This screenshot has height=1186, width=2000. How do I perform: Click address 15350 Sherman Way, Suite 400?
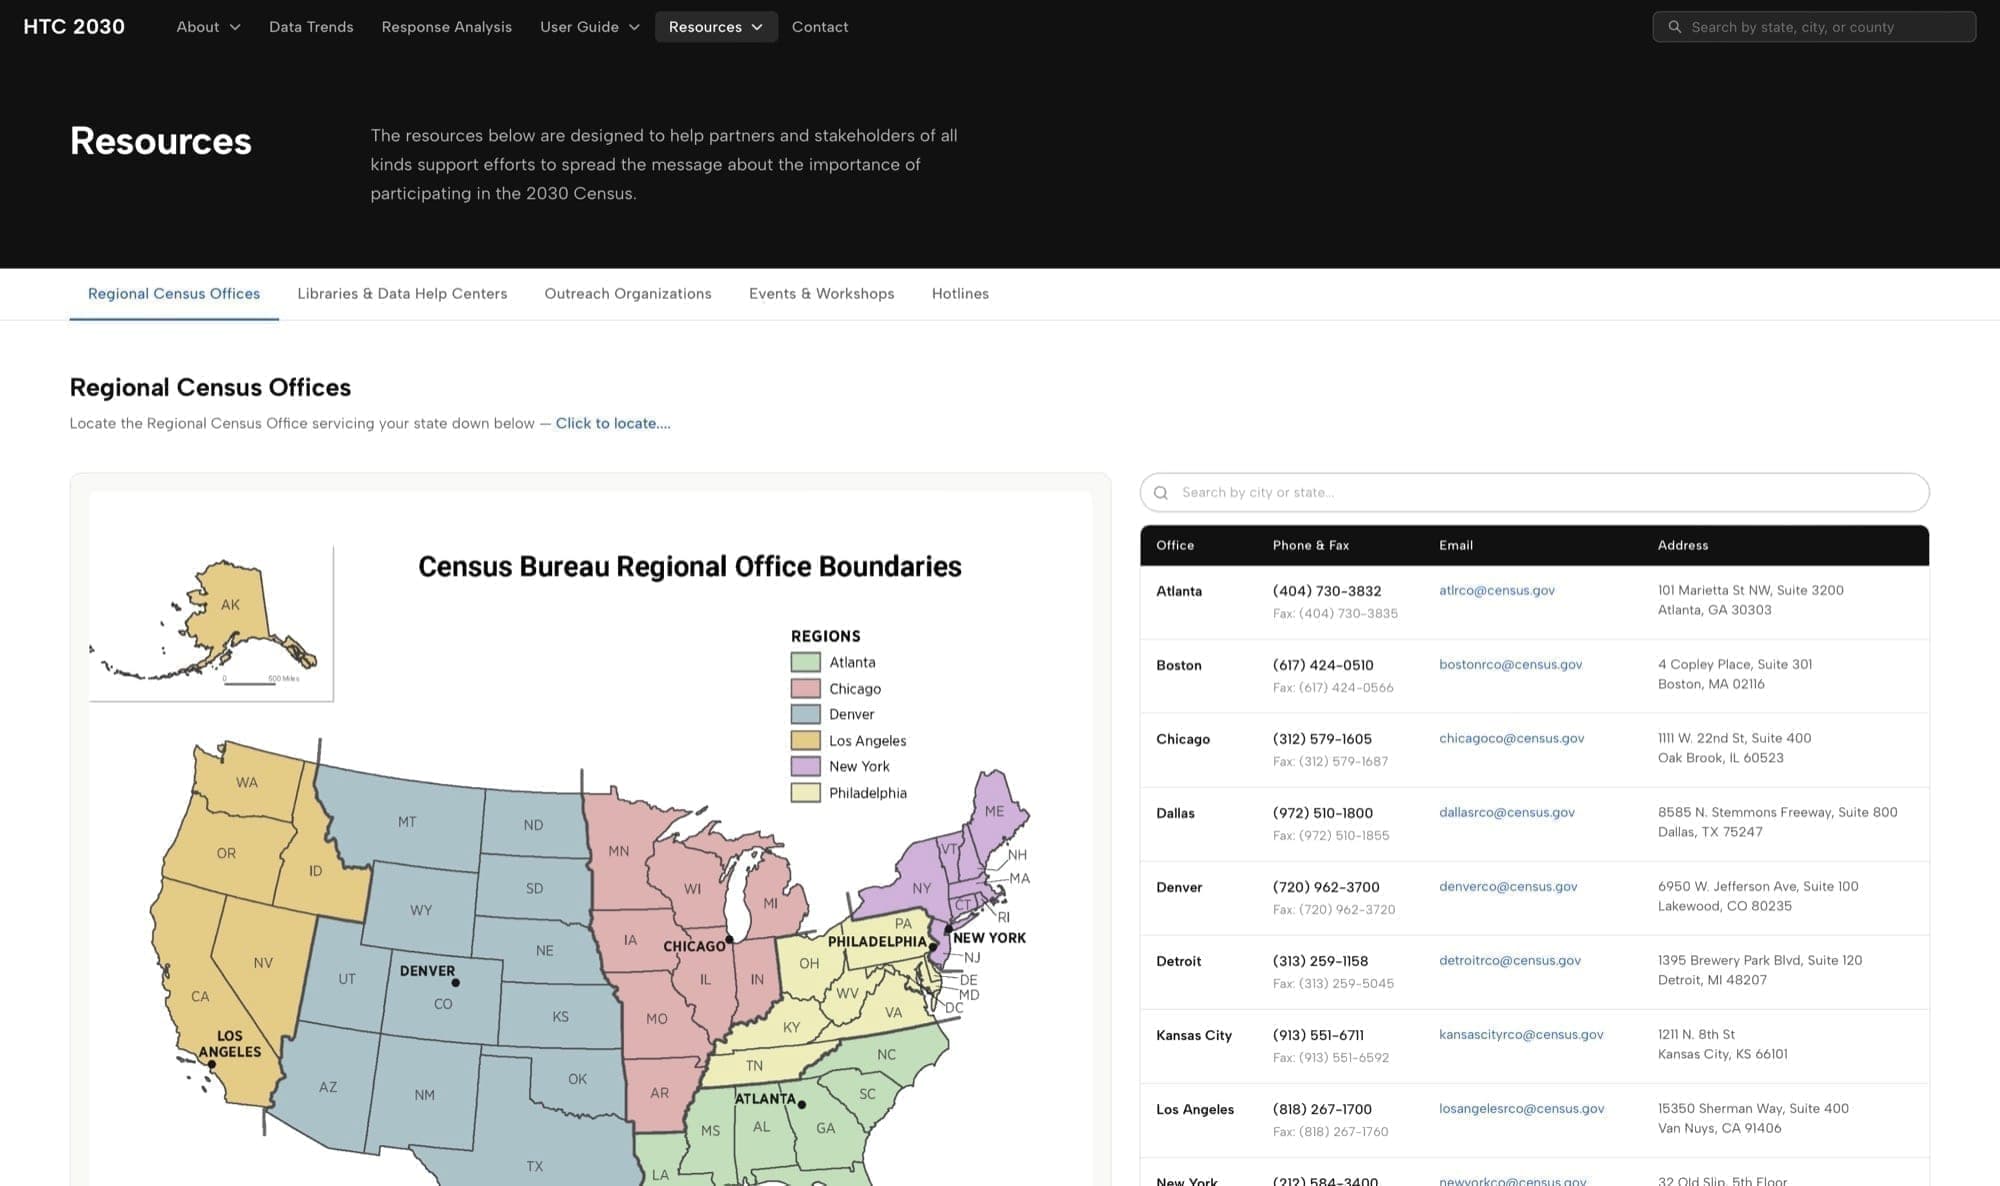[x=1753, y=1108]
